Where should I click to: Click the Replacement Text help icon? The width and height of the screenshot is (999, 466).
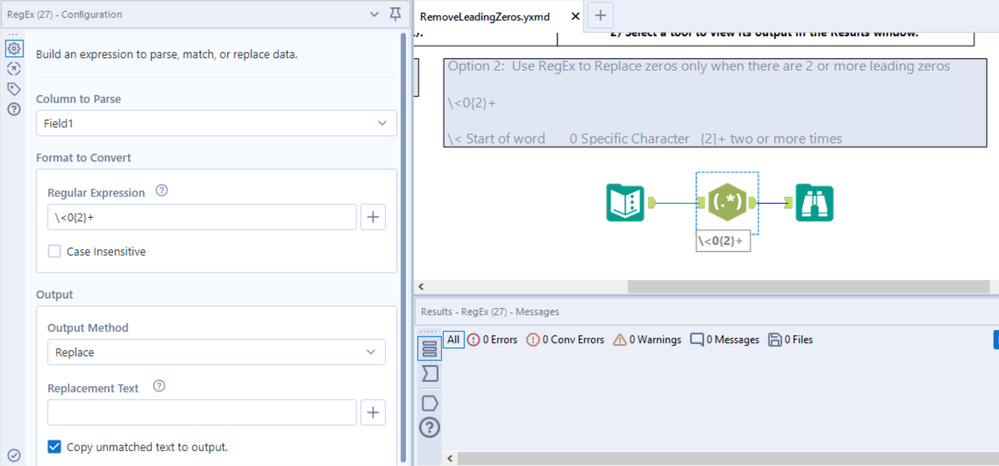point(159,386)
